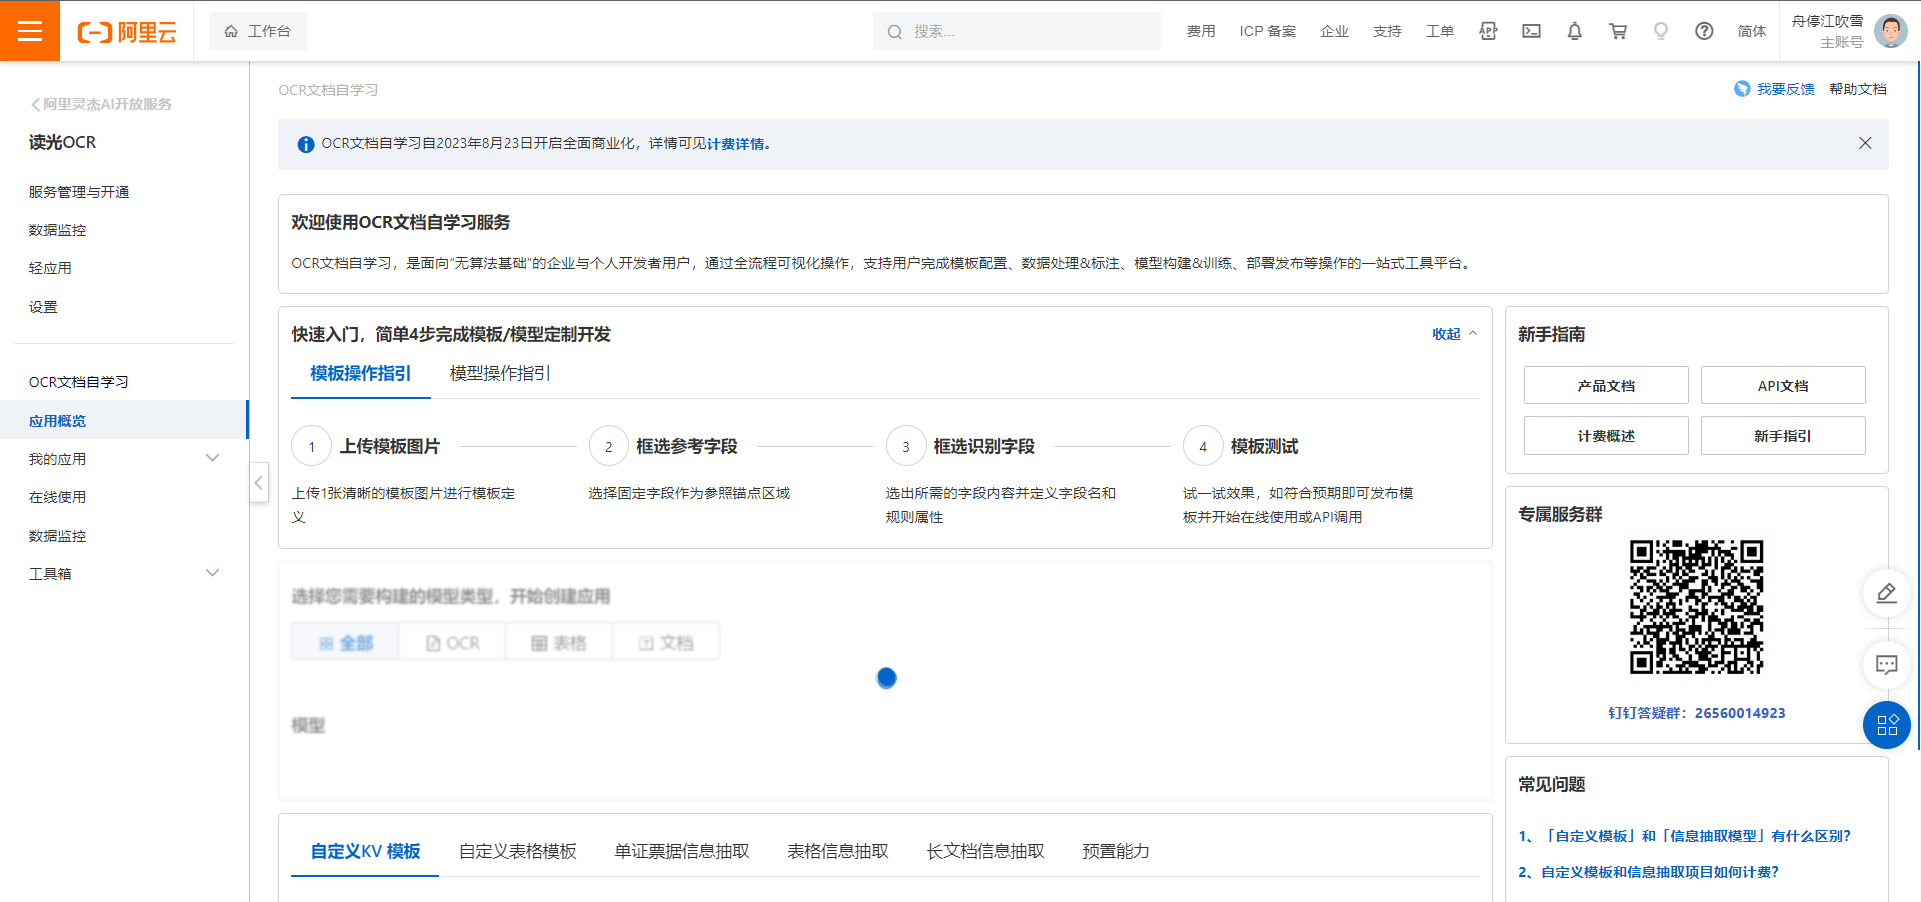Screen dimensions: 1921x902
Task: Open 帮助文档 link
Action: [x=1858, y=89]
